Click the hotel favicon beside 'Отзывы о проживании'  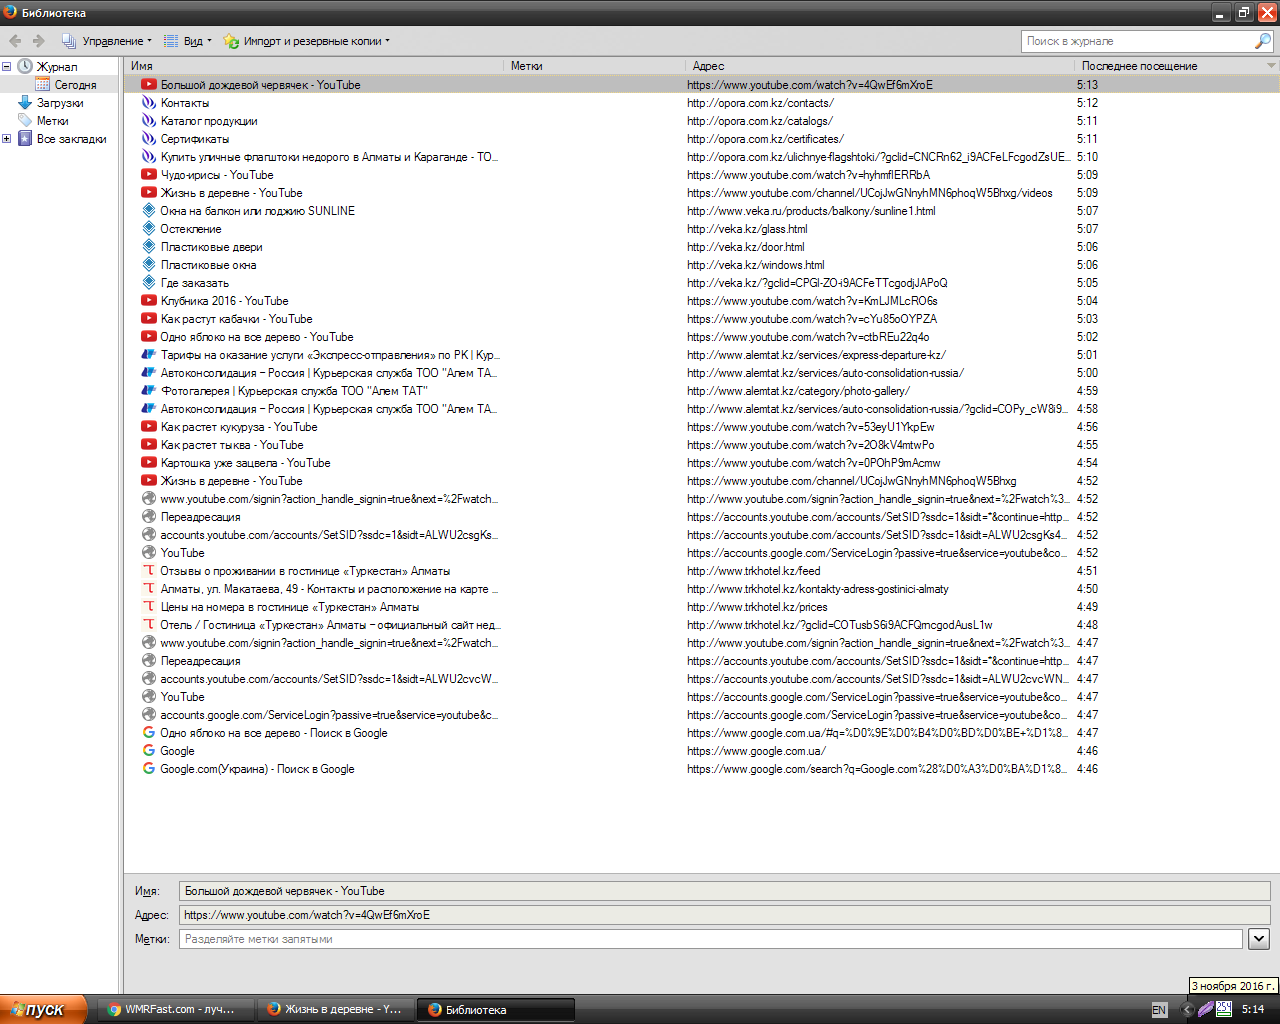pyautogui.click(x=149, y=571)
